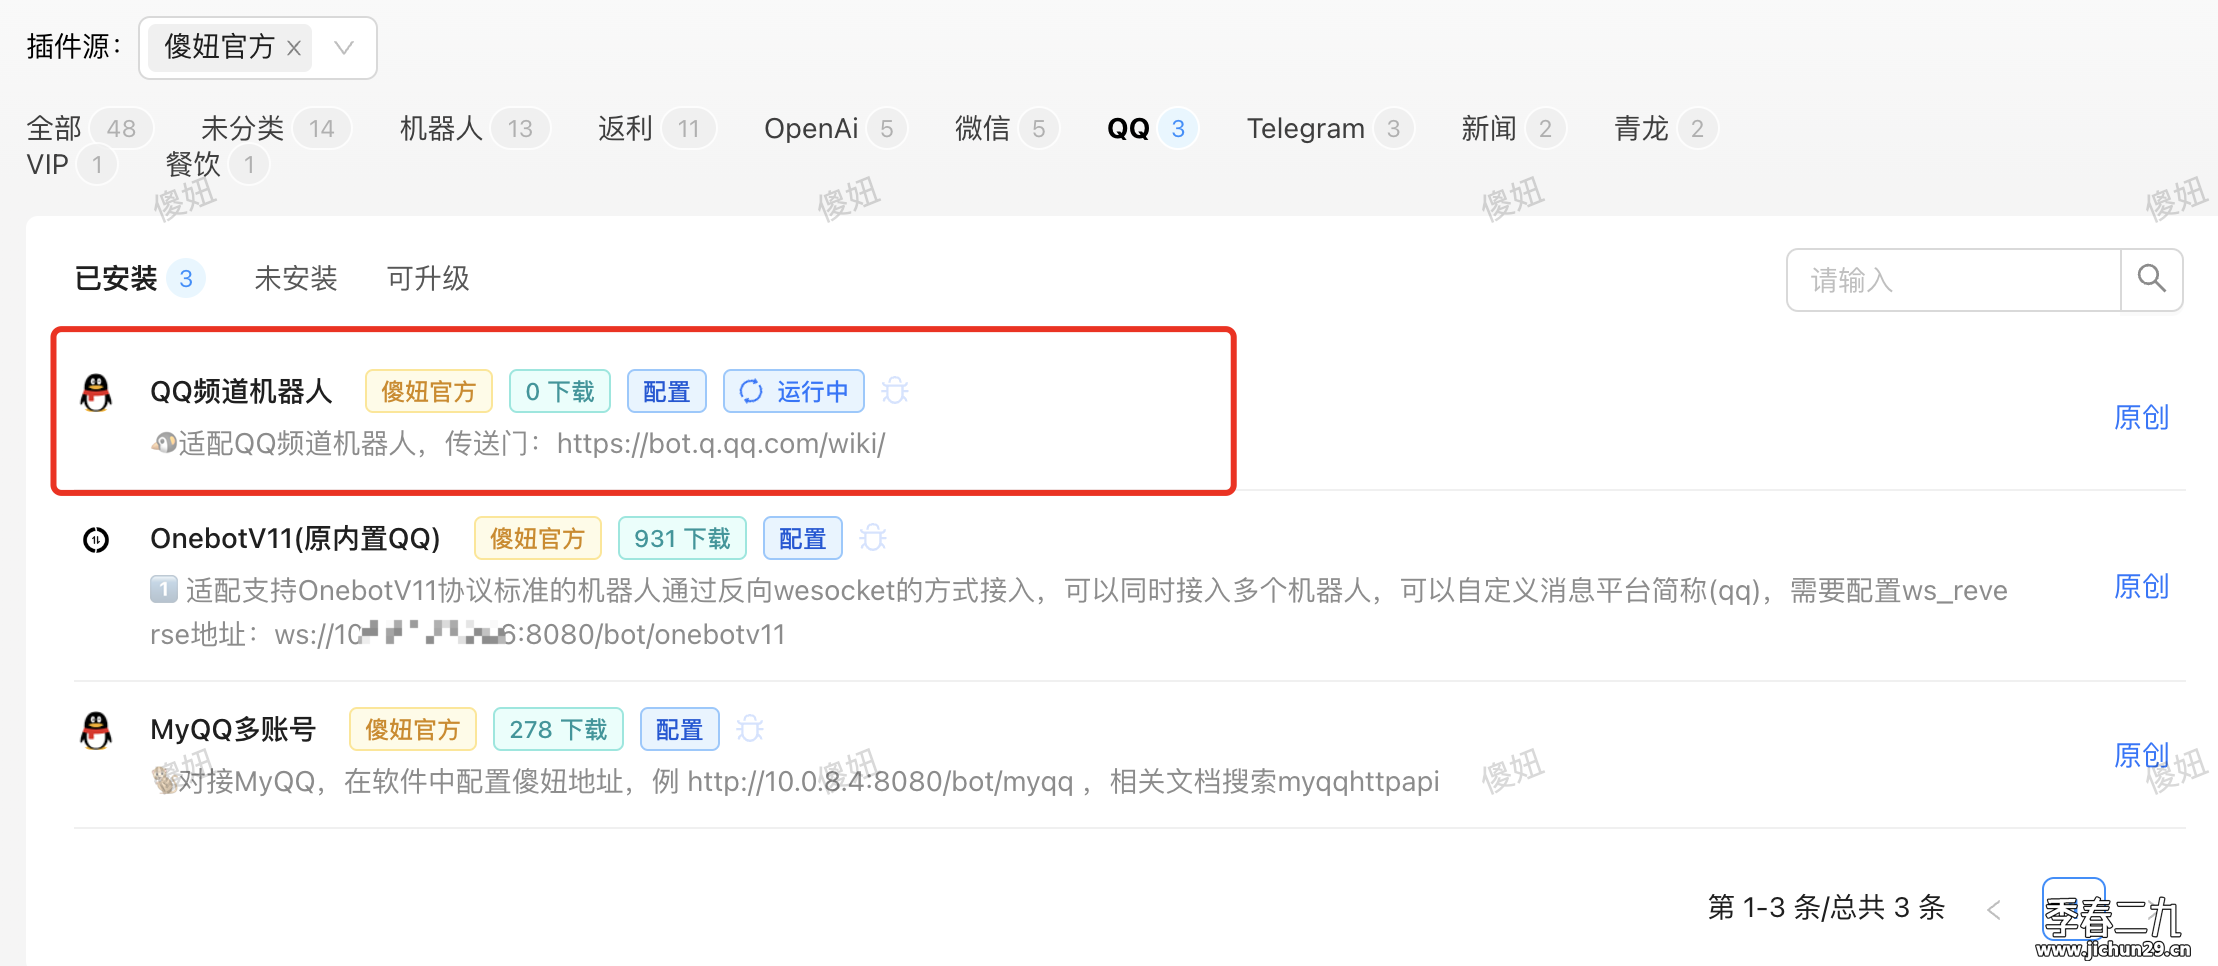Click the 傻妞官方 tag on OnebotV11
Screen dimensions: 2218x966
pyautogui.click(x=538, y=538)
